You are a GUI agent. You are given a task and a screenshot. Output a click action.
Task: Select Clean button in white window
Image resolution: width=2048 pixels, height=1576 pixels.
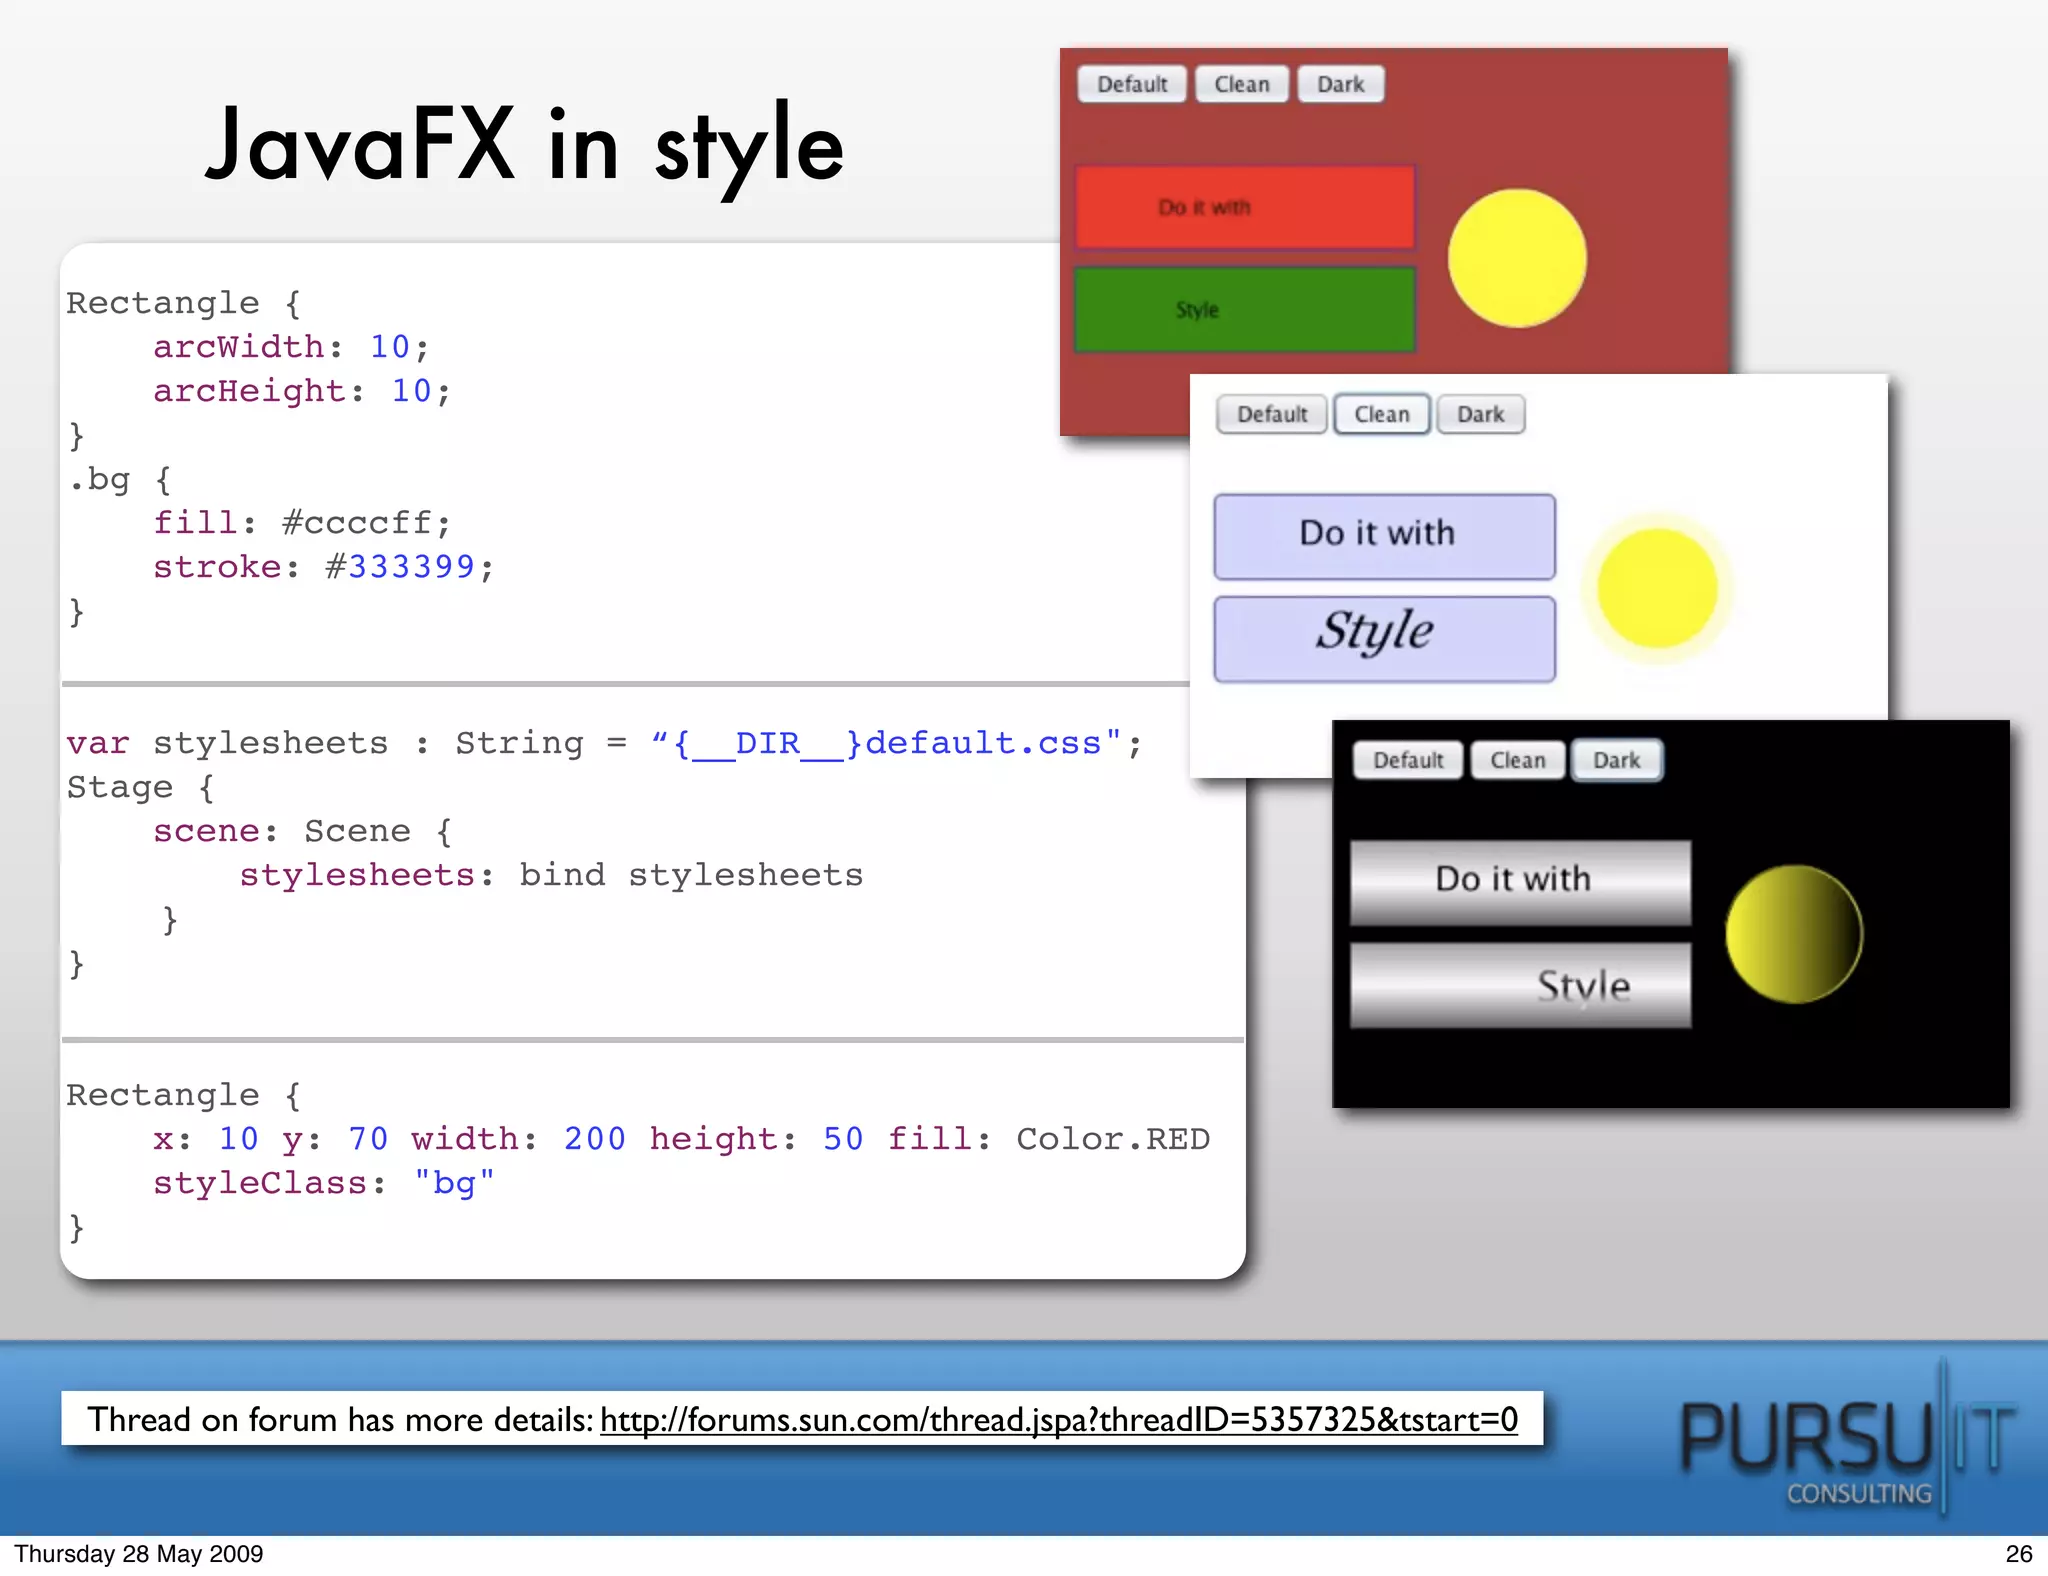pos(1382,414)
